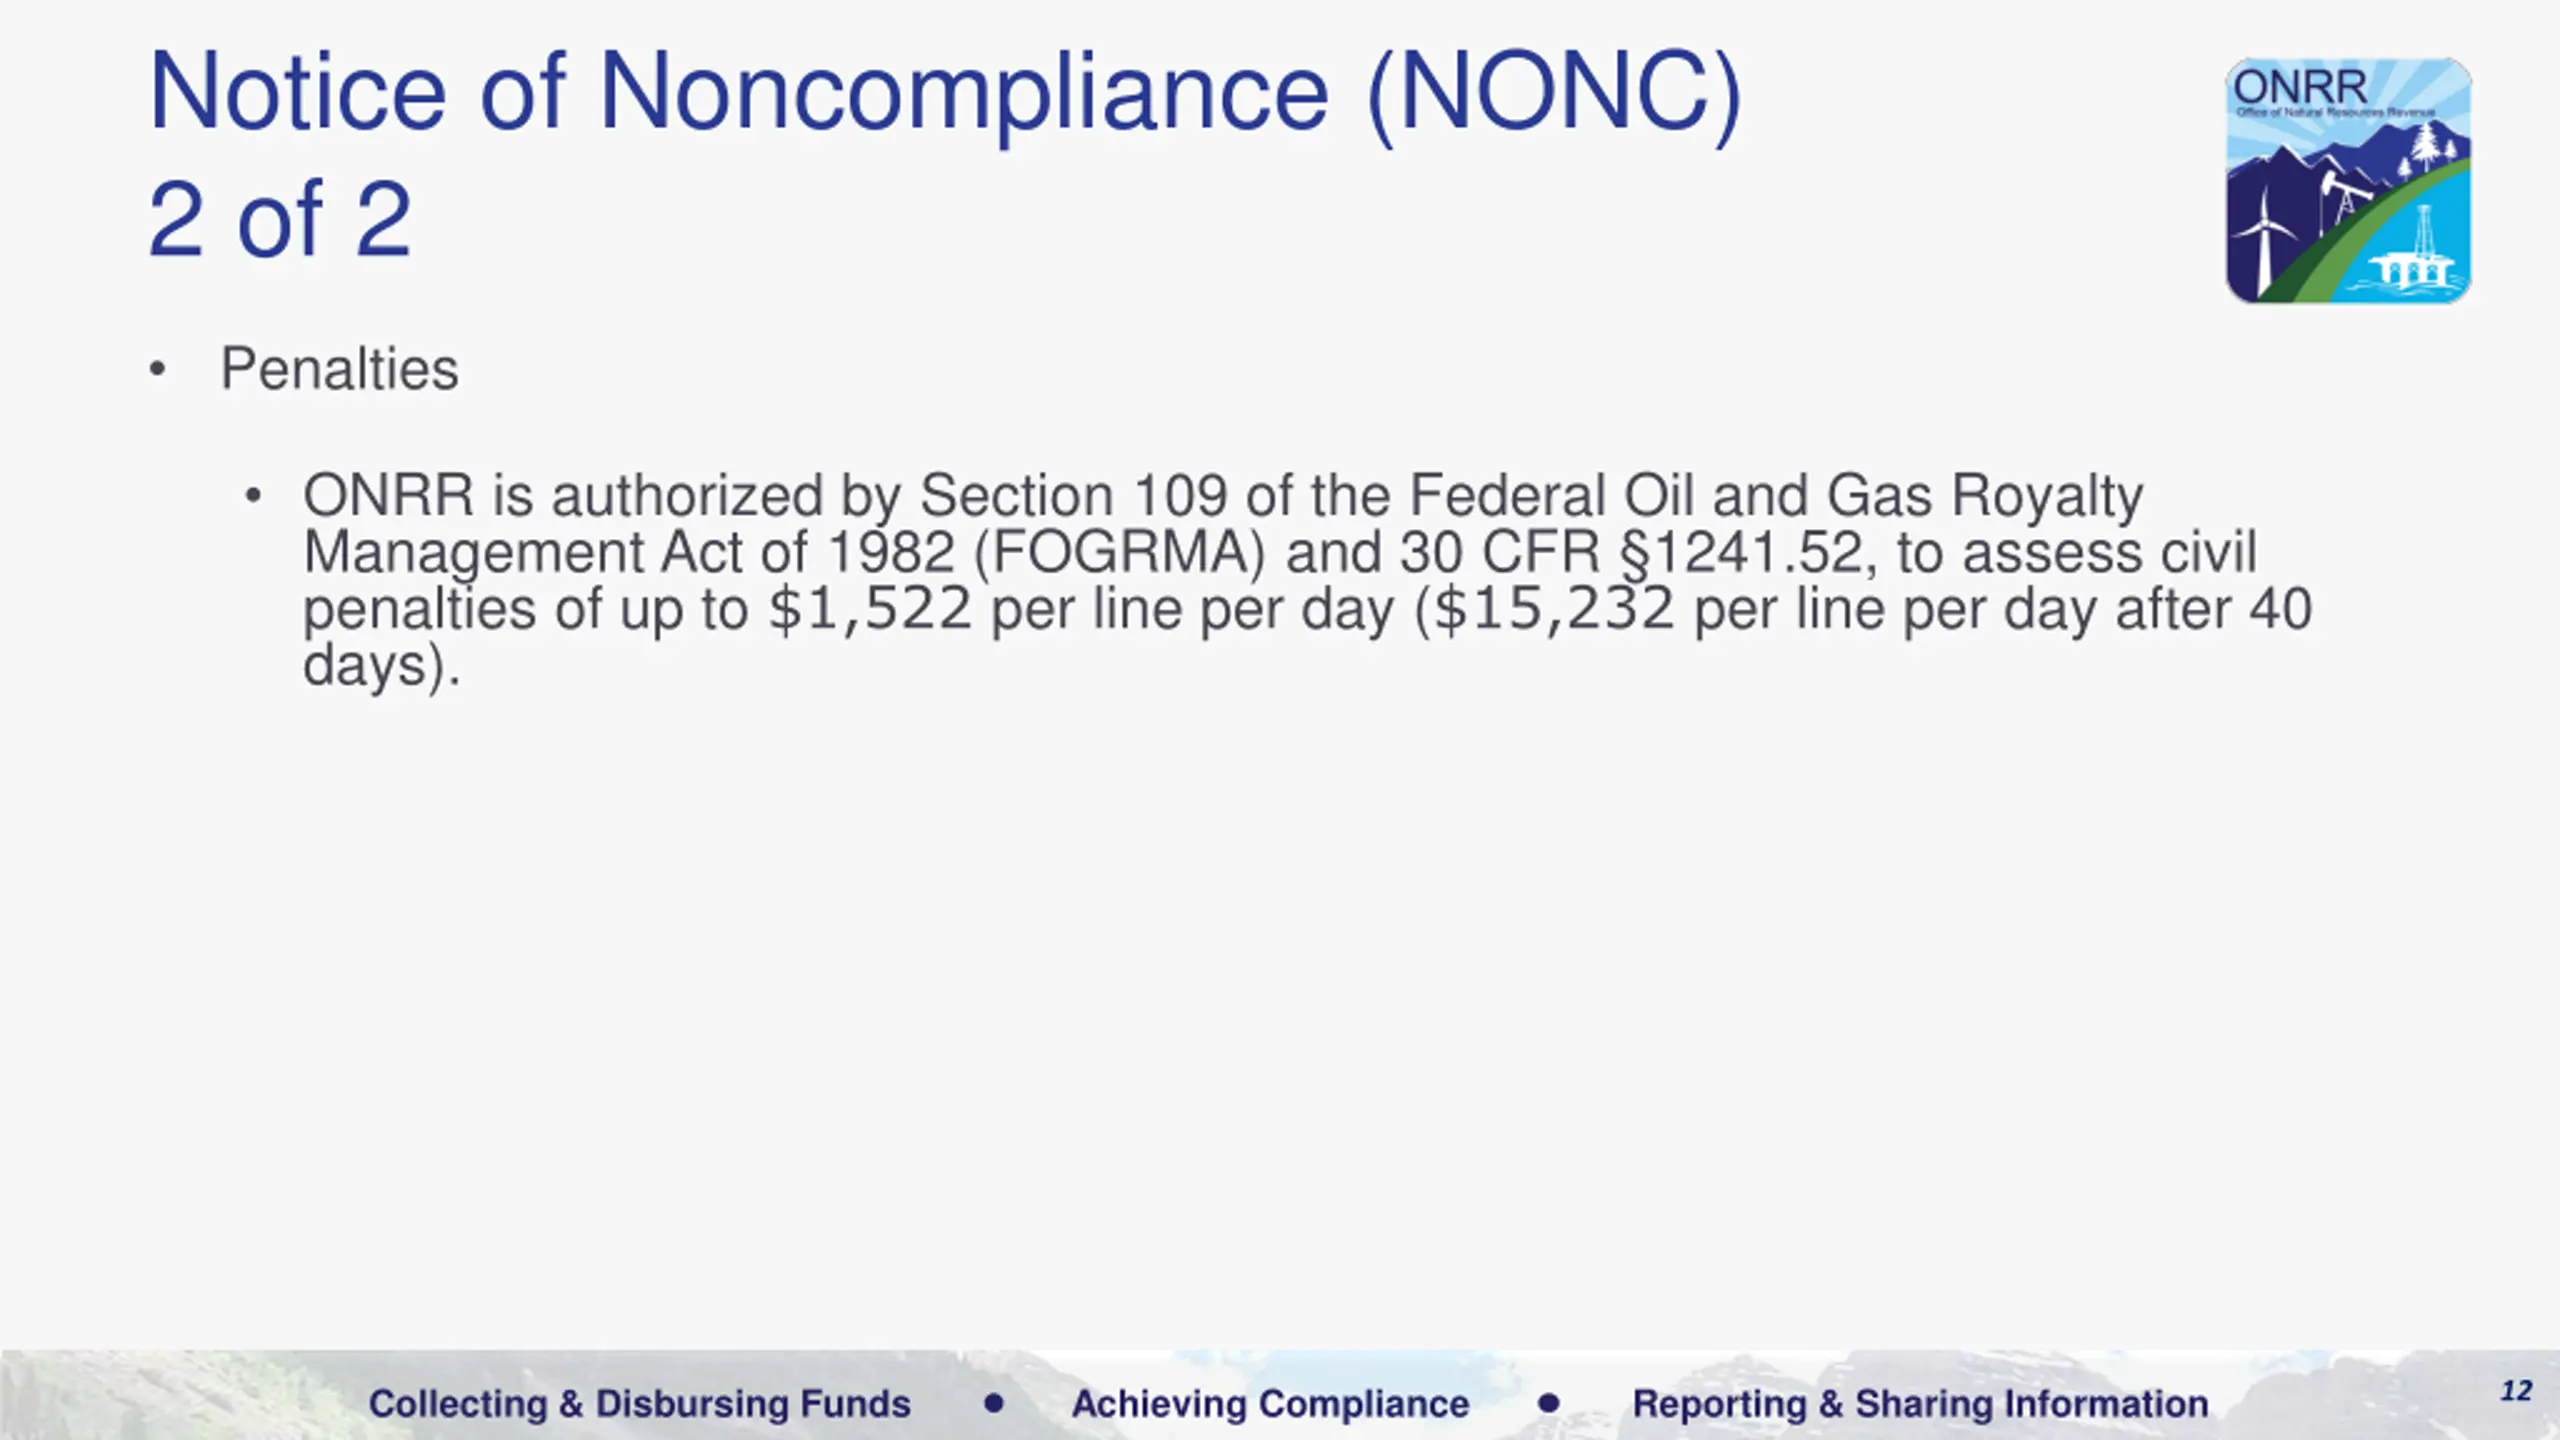Click Reporting & Sharing Information in footer

pyautogui.click(x=1920, y=1404)
